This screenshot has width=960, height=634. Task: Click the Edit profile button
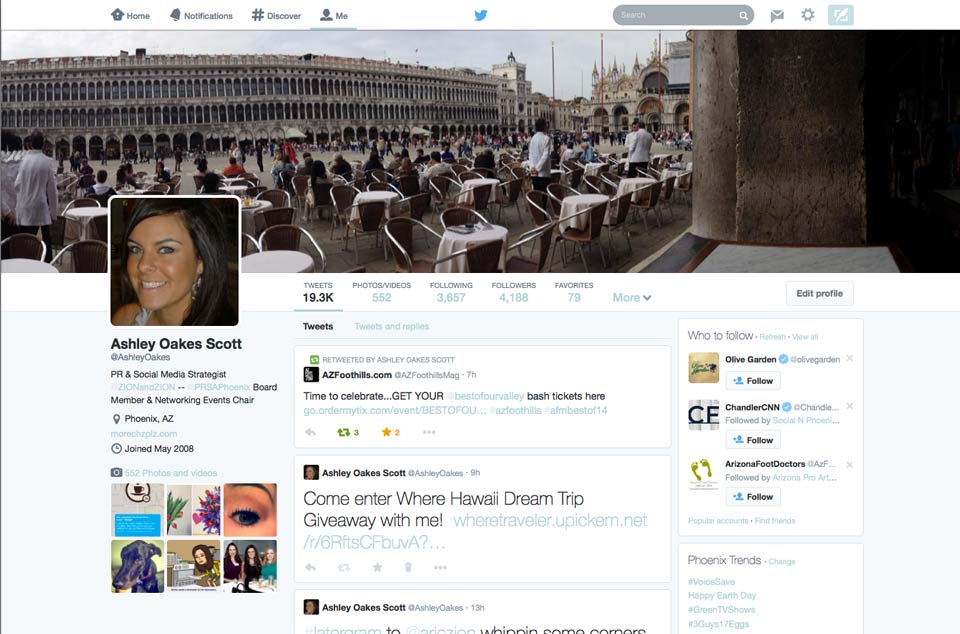(819, 294)
